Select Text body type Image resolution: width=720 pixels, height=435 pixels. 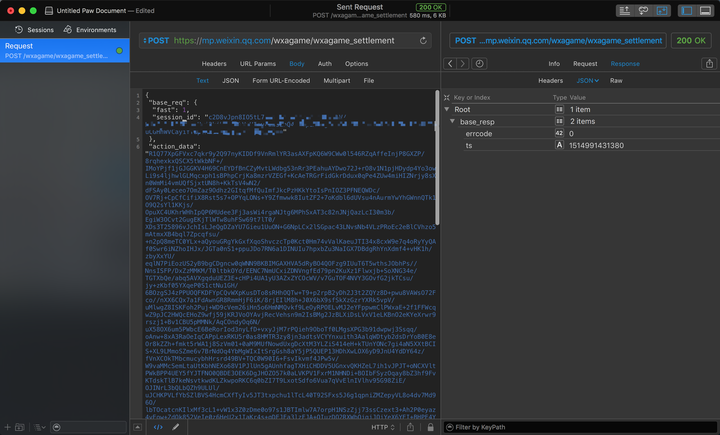[202, 80]
